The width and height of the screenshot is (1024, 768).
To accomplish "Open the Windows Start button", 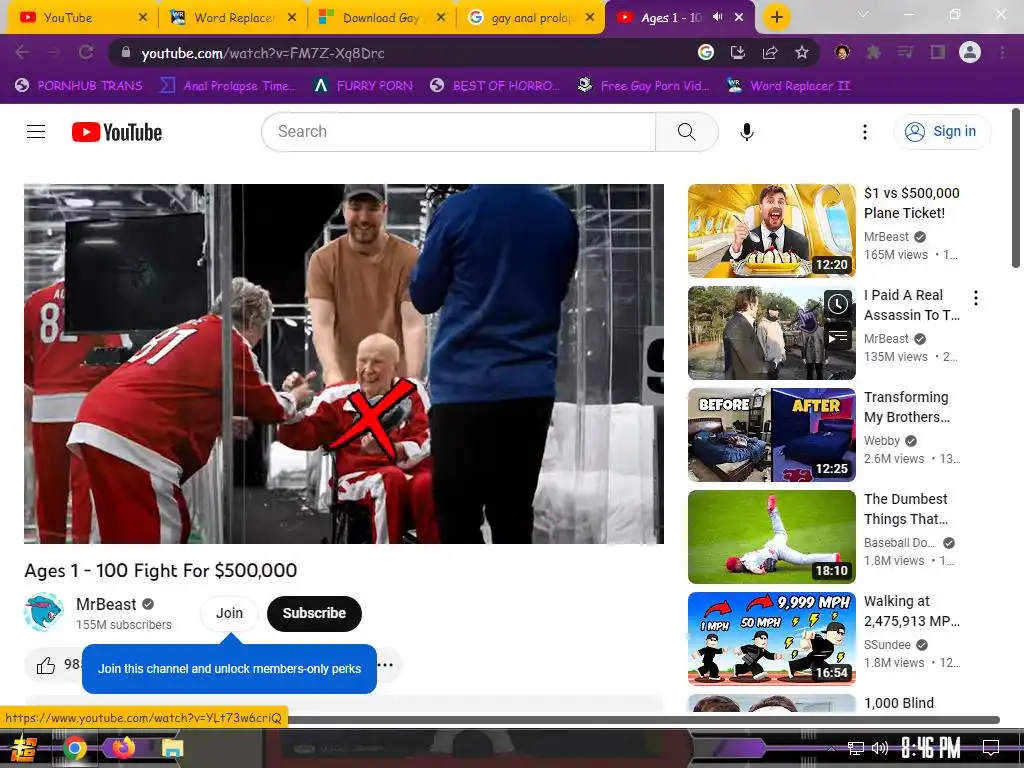I will (x=22, y=748).
